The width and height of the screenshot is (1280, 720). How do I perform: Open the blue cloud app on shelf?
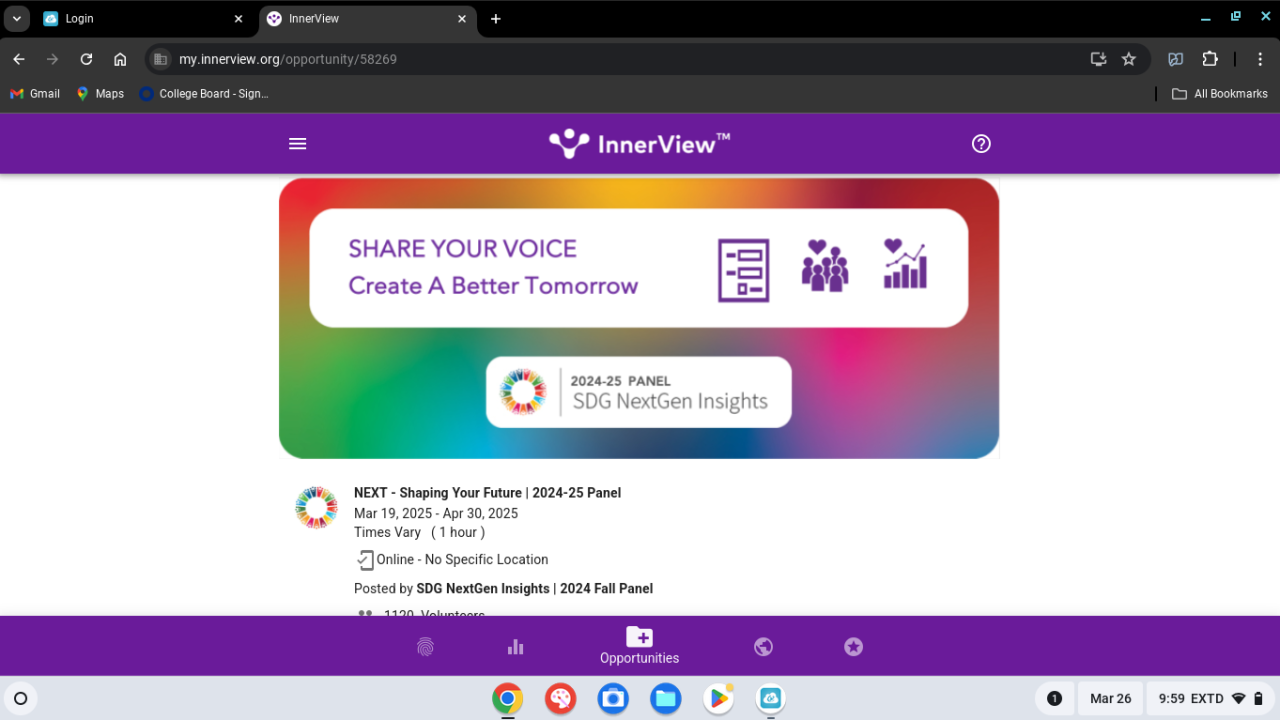click(x=771, y=698)
